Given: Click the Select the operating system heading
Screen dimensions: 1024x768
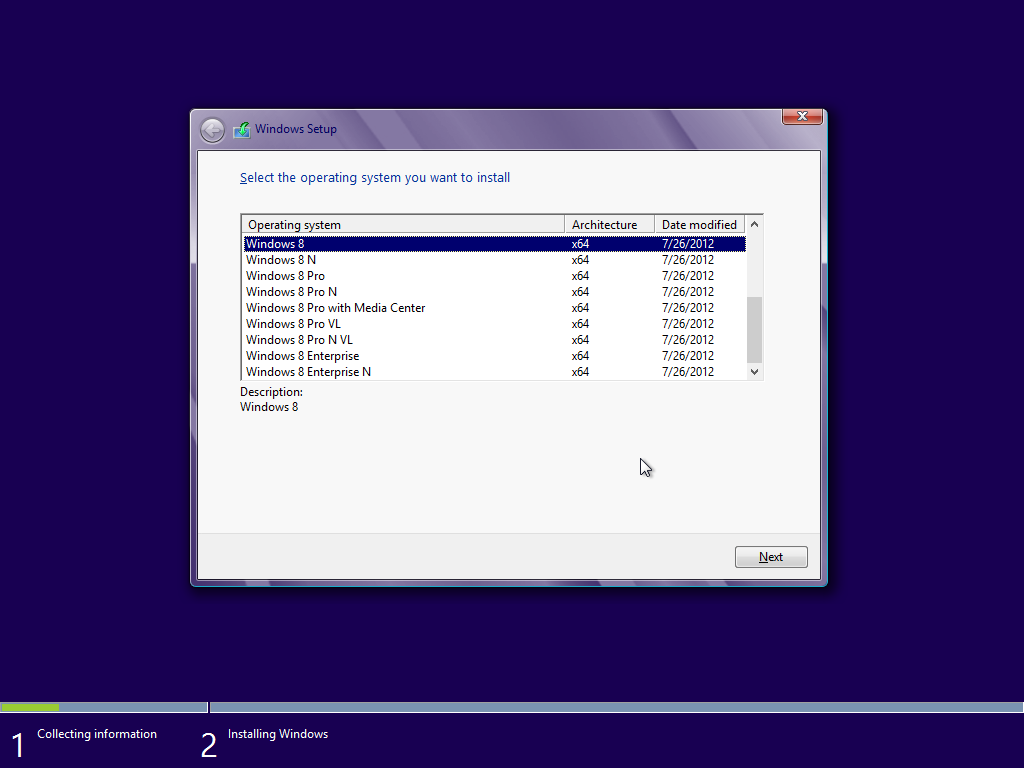Looking at the screenshot, I should (374, 177).
